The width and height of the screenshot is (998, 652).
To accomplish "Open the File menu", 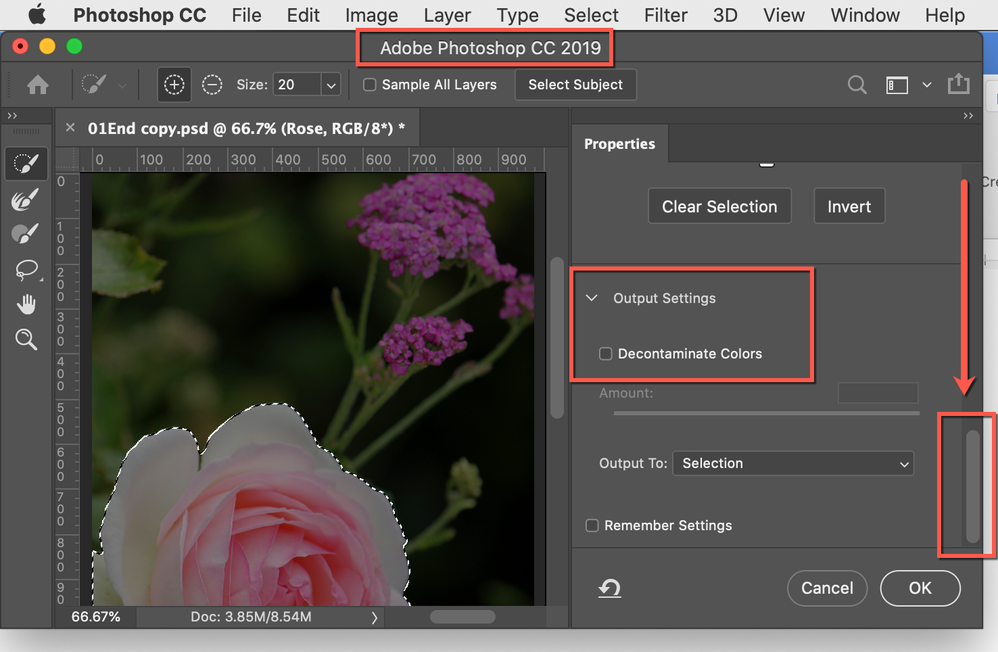I will tap(246, 15).
